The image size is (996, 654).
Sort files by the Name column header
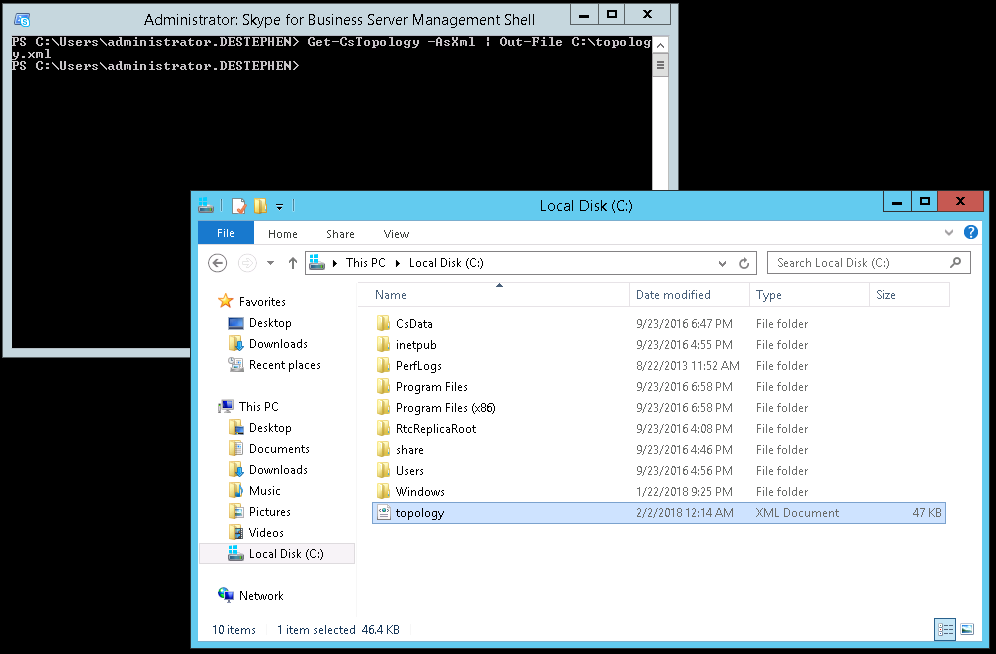tap(493, 295)
